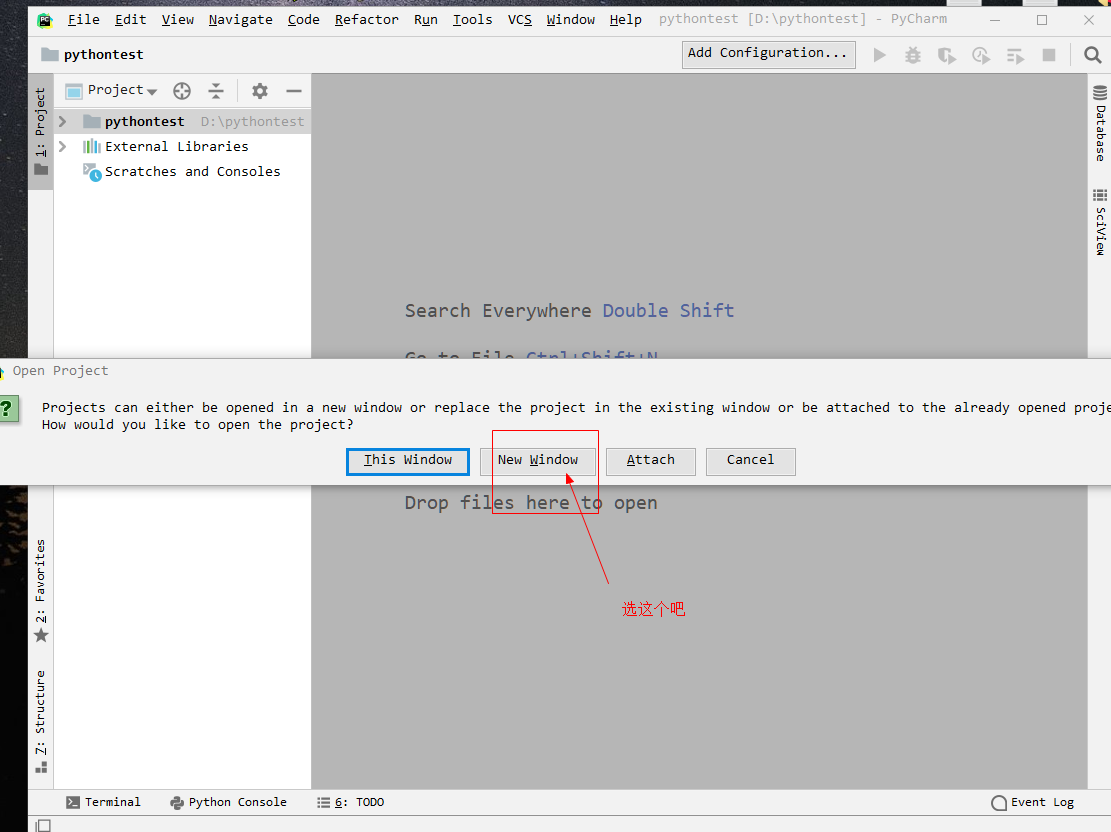Click the Profile run icon
This screenshot has height=832, width=1111.
[x=981, y=55]
